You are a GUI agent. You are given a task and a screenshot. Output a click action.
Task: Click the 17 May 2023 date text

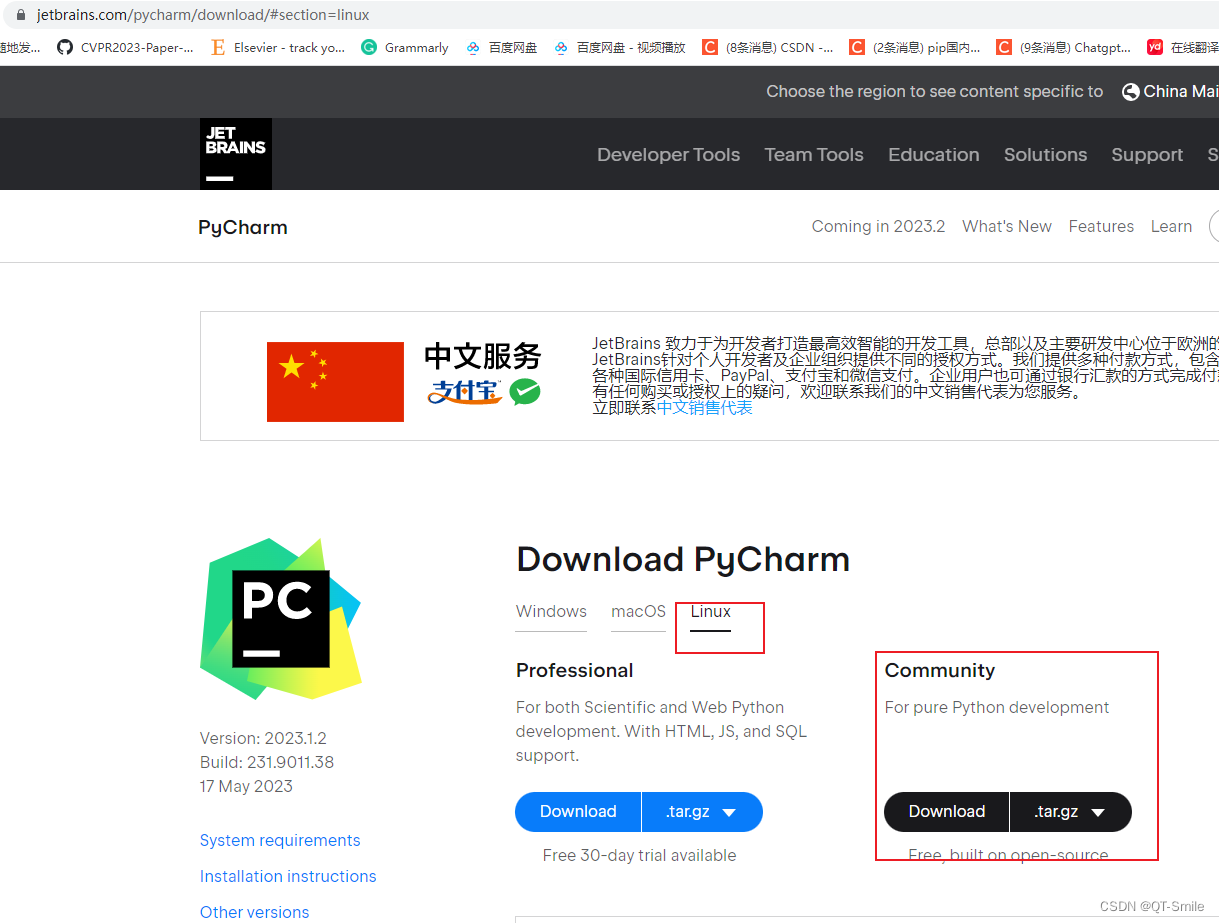click(246, 786)
